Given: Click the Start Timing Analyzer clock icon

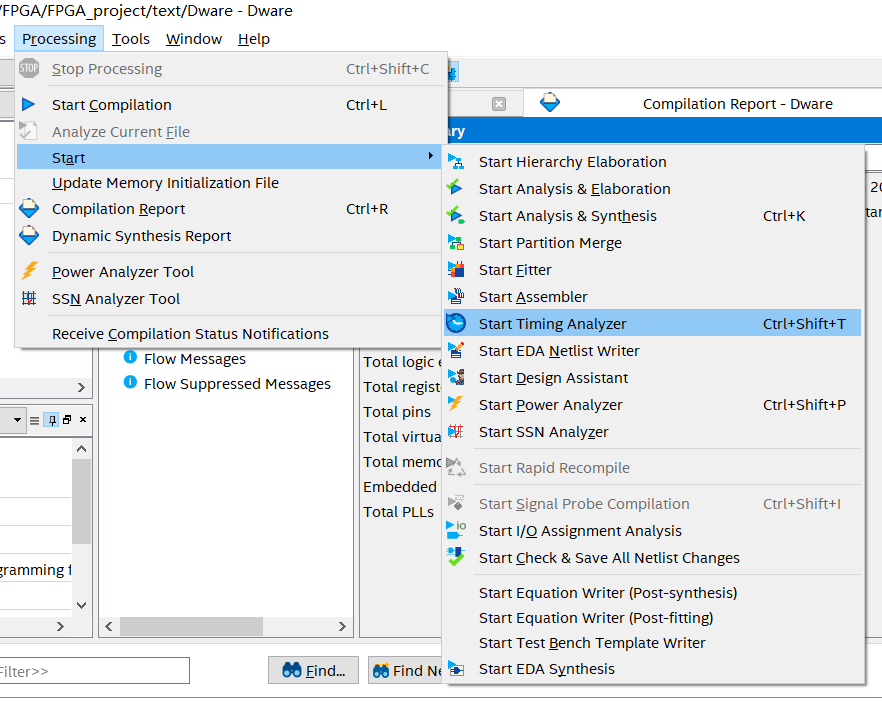Looking at the screenshot, I should [x=456, y=323].
